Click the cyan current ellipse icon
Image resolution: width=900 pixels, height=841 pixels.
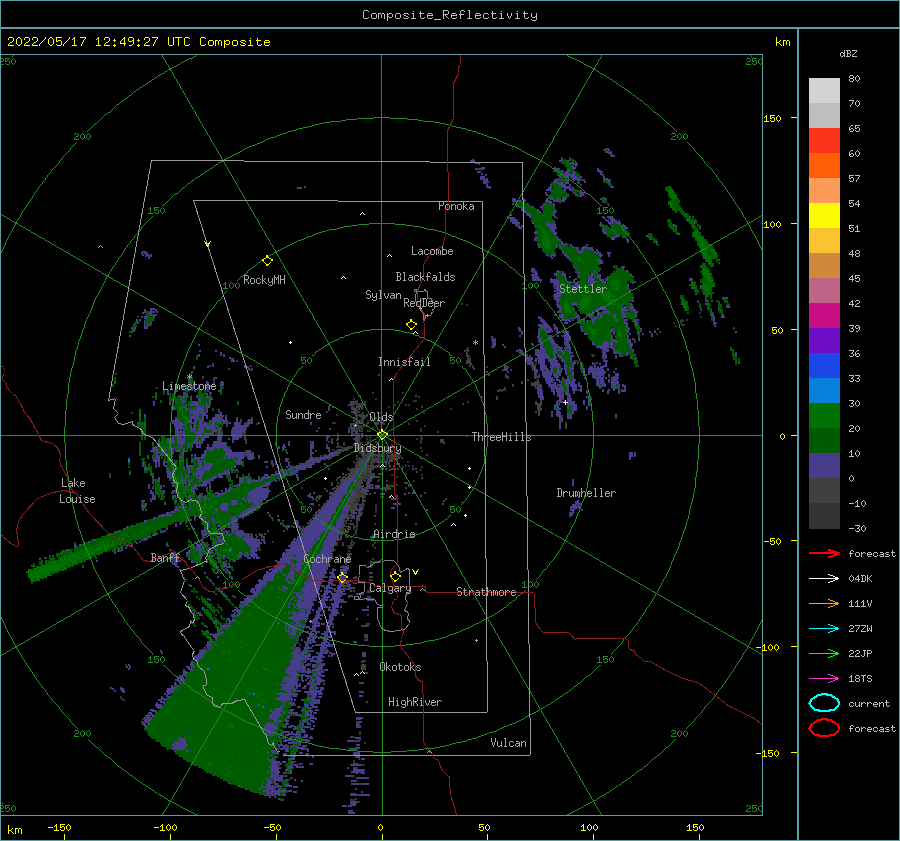point(824,703)
